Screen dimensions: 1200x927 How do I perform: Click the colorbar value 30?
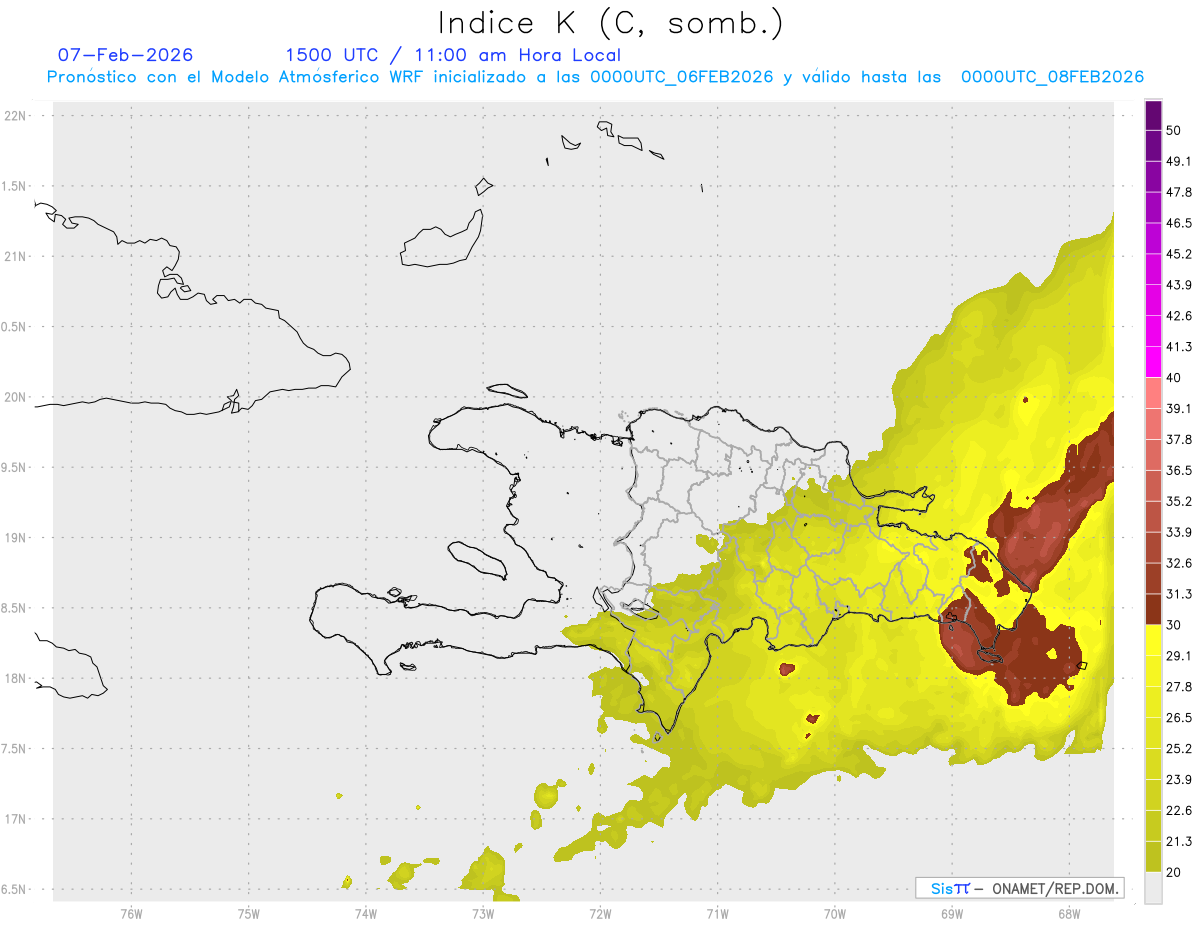pyautogui.click(x=1174, y=625)
